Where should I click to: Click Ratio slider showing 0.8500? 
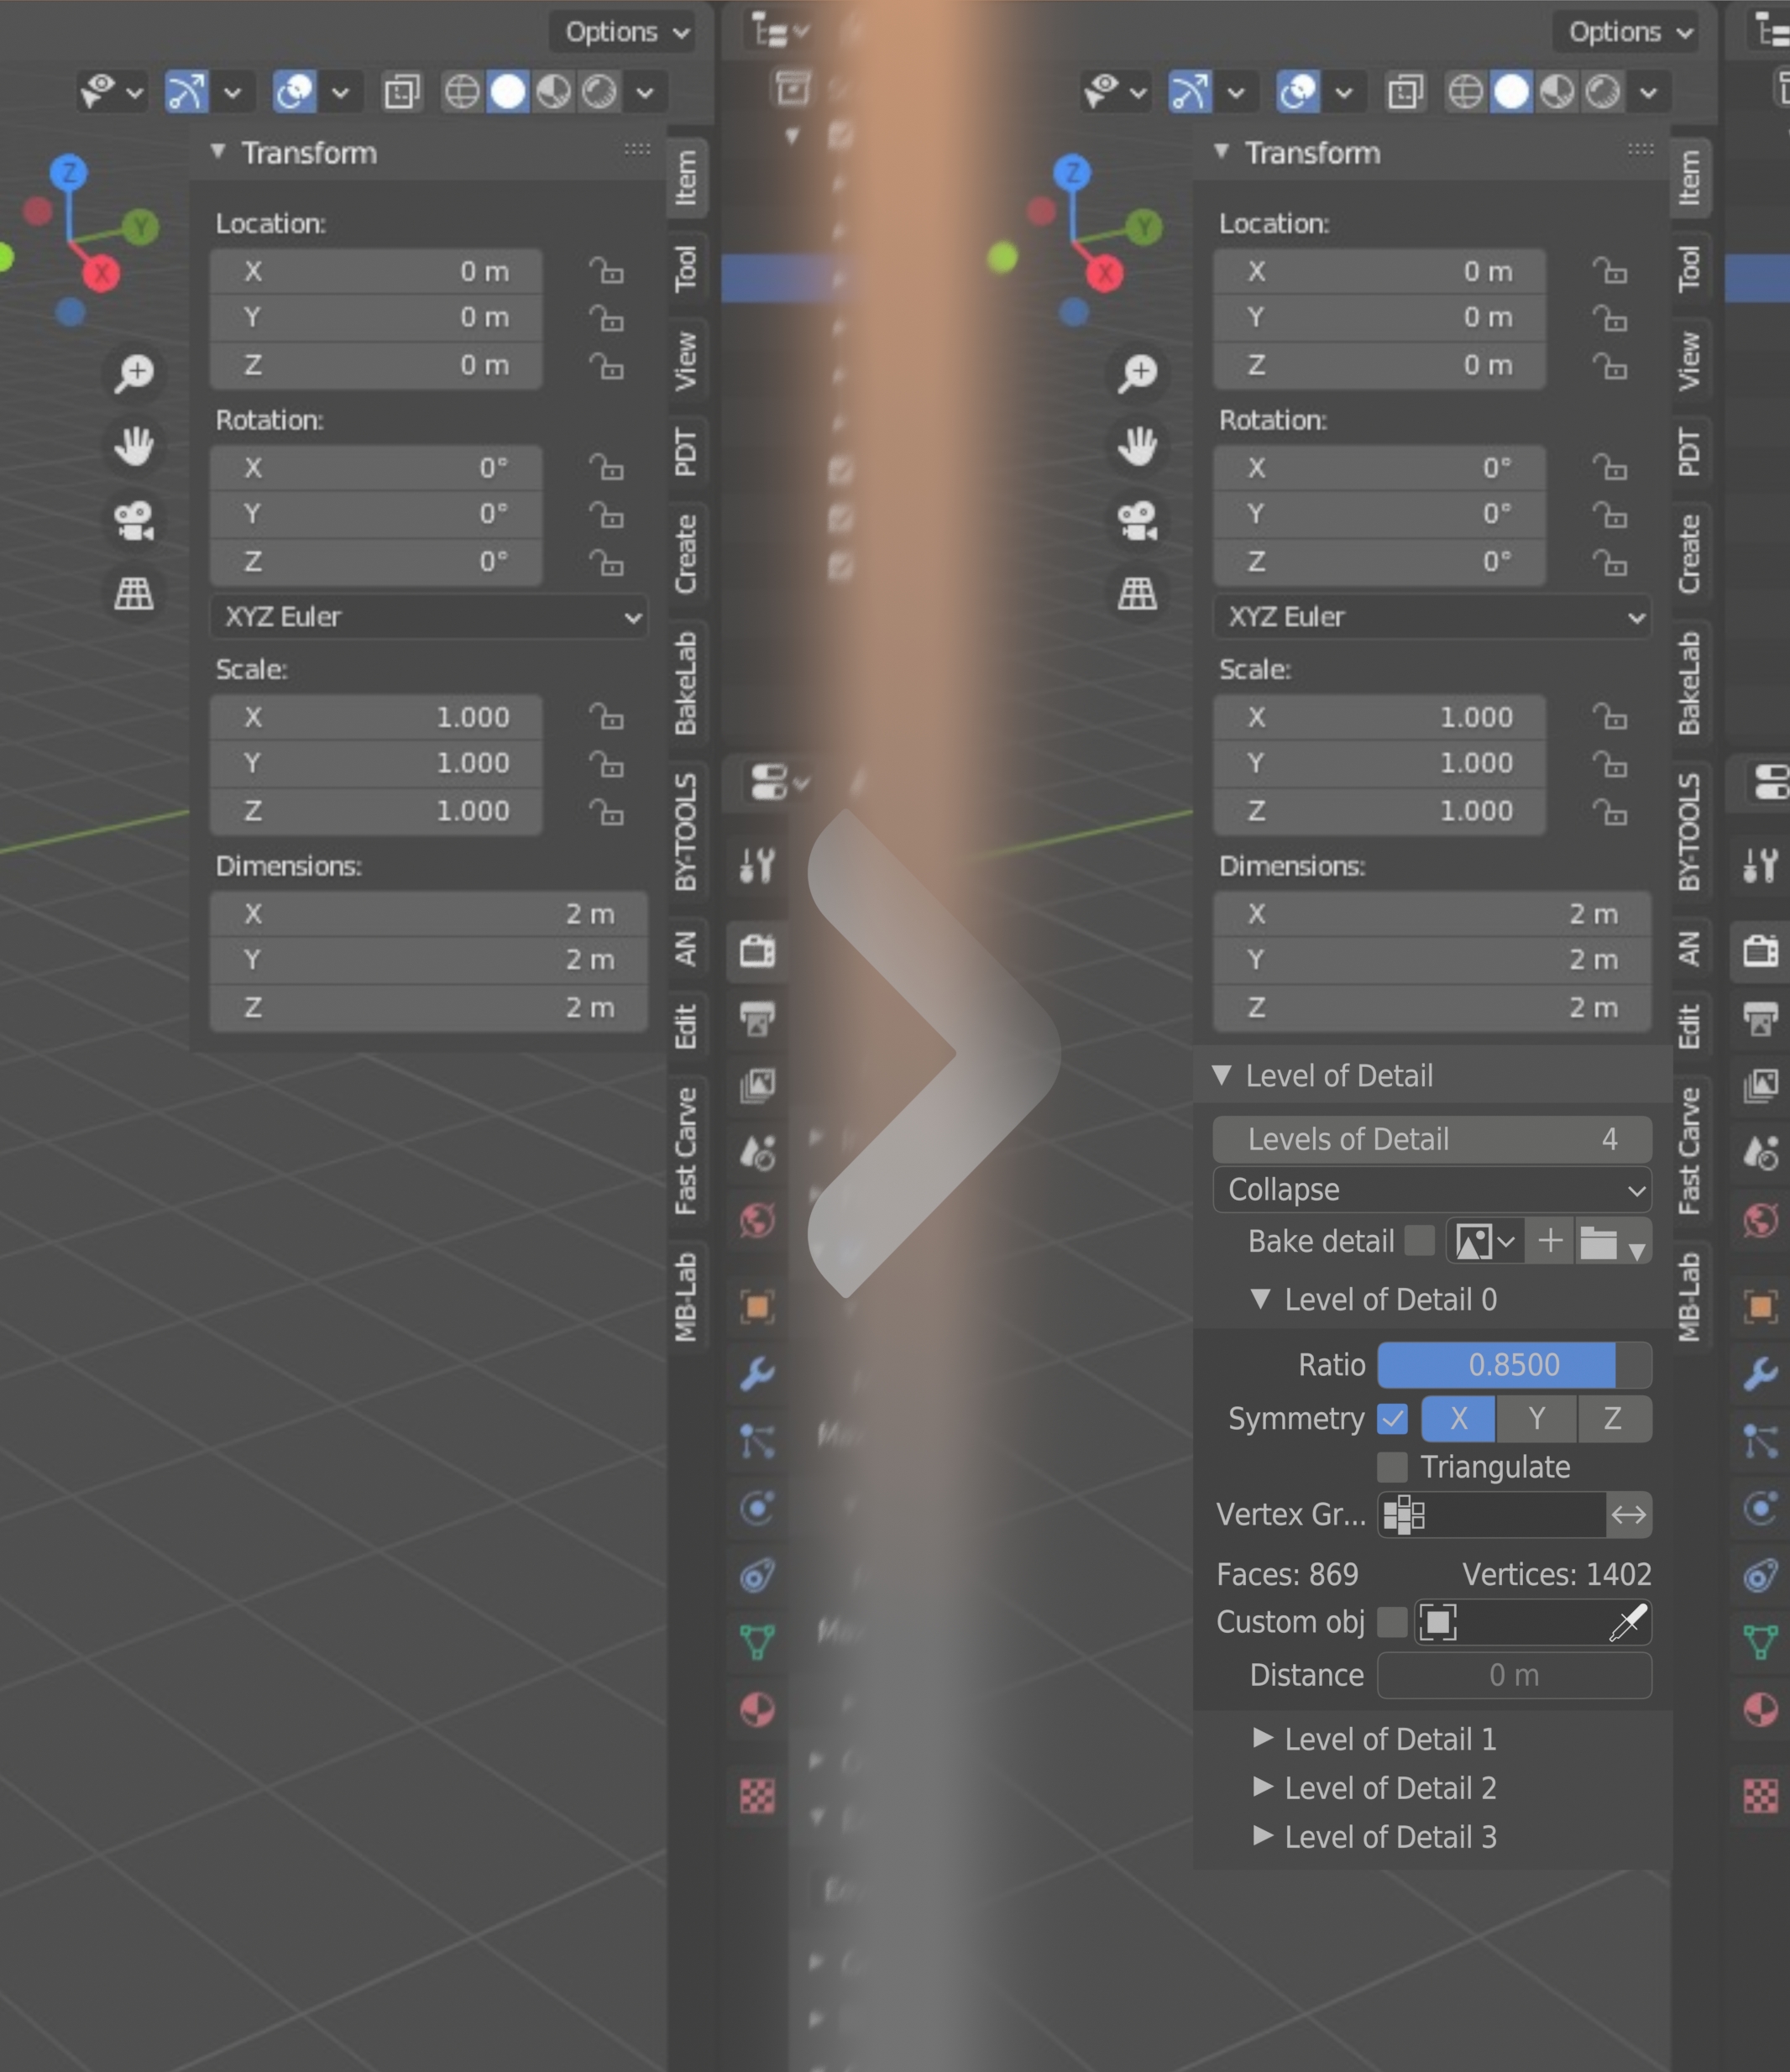click(x=1514, y=1365)
